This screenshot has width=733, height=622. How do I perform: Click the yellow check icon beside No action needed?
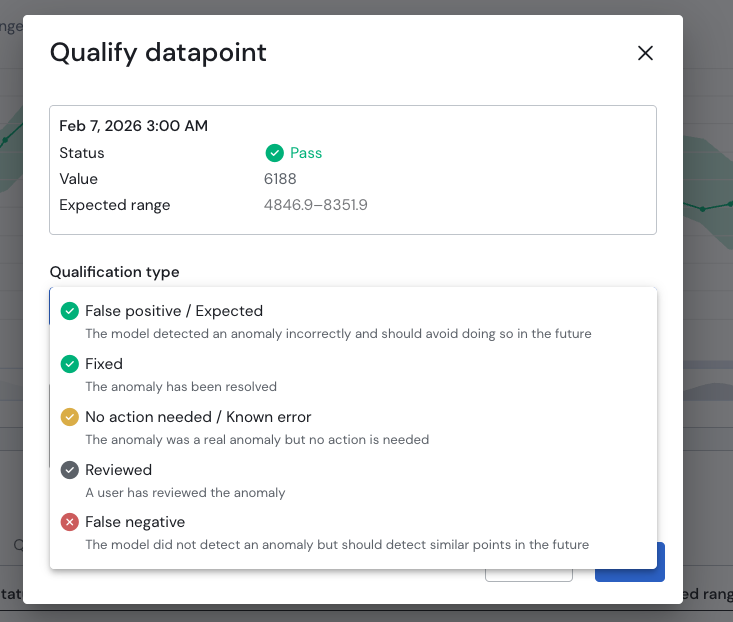coord(70,417)
